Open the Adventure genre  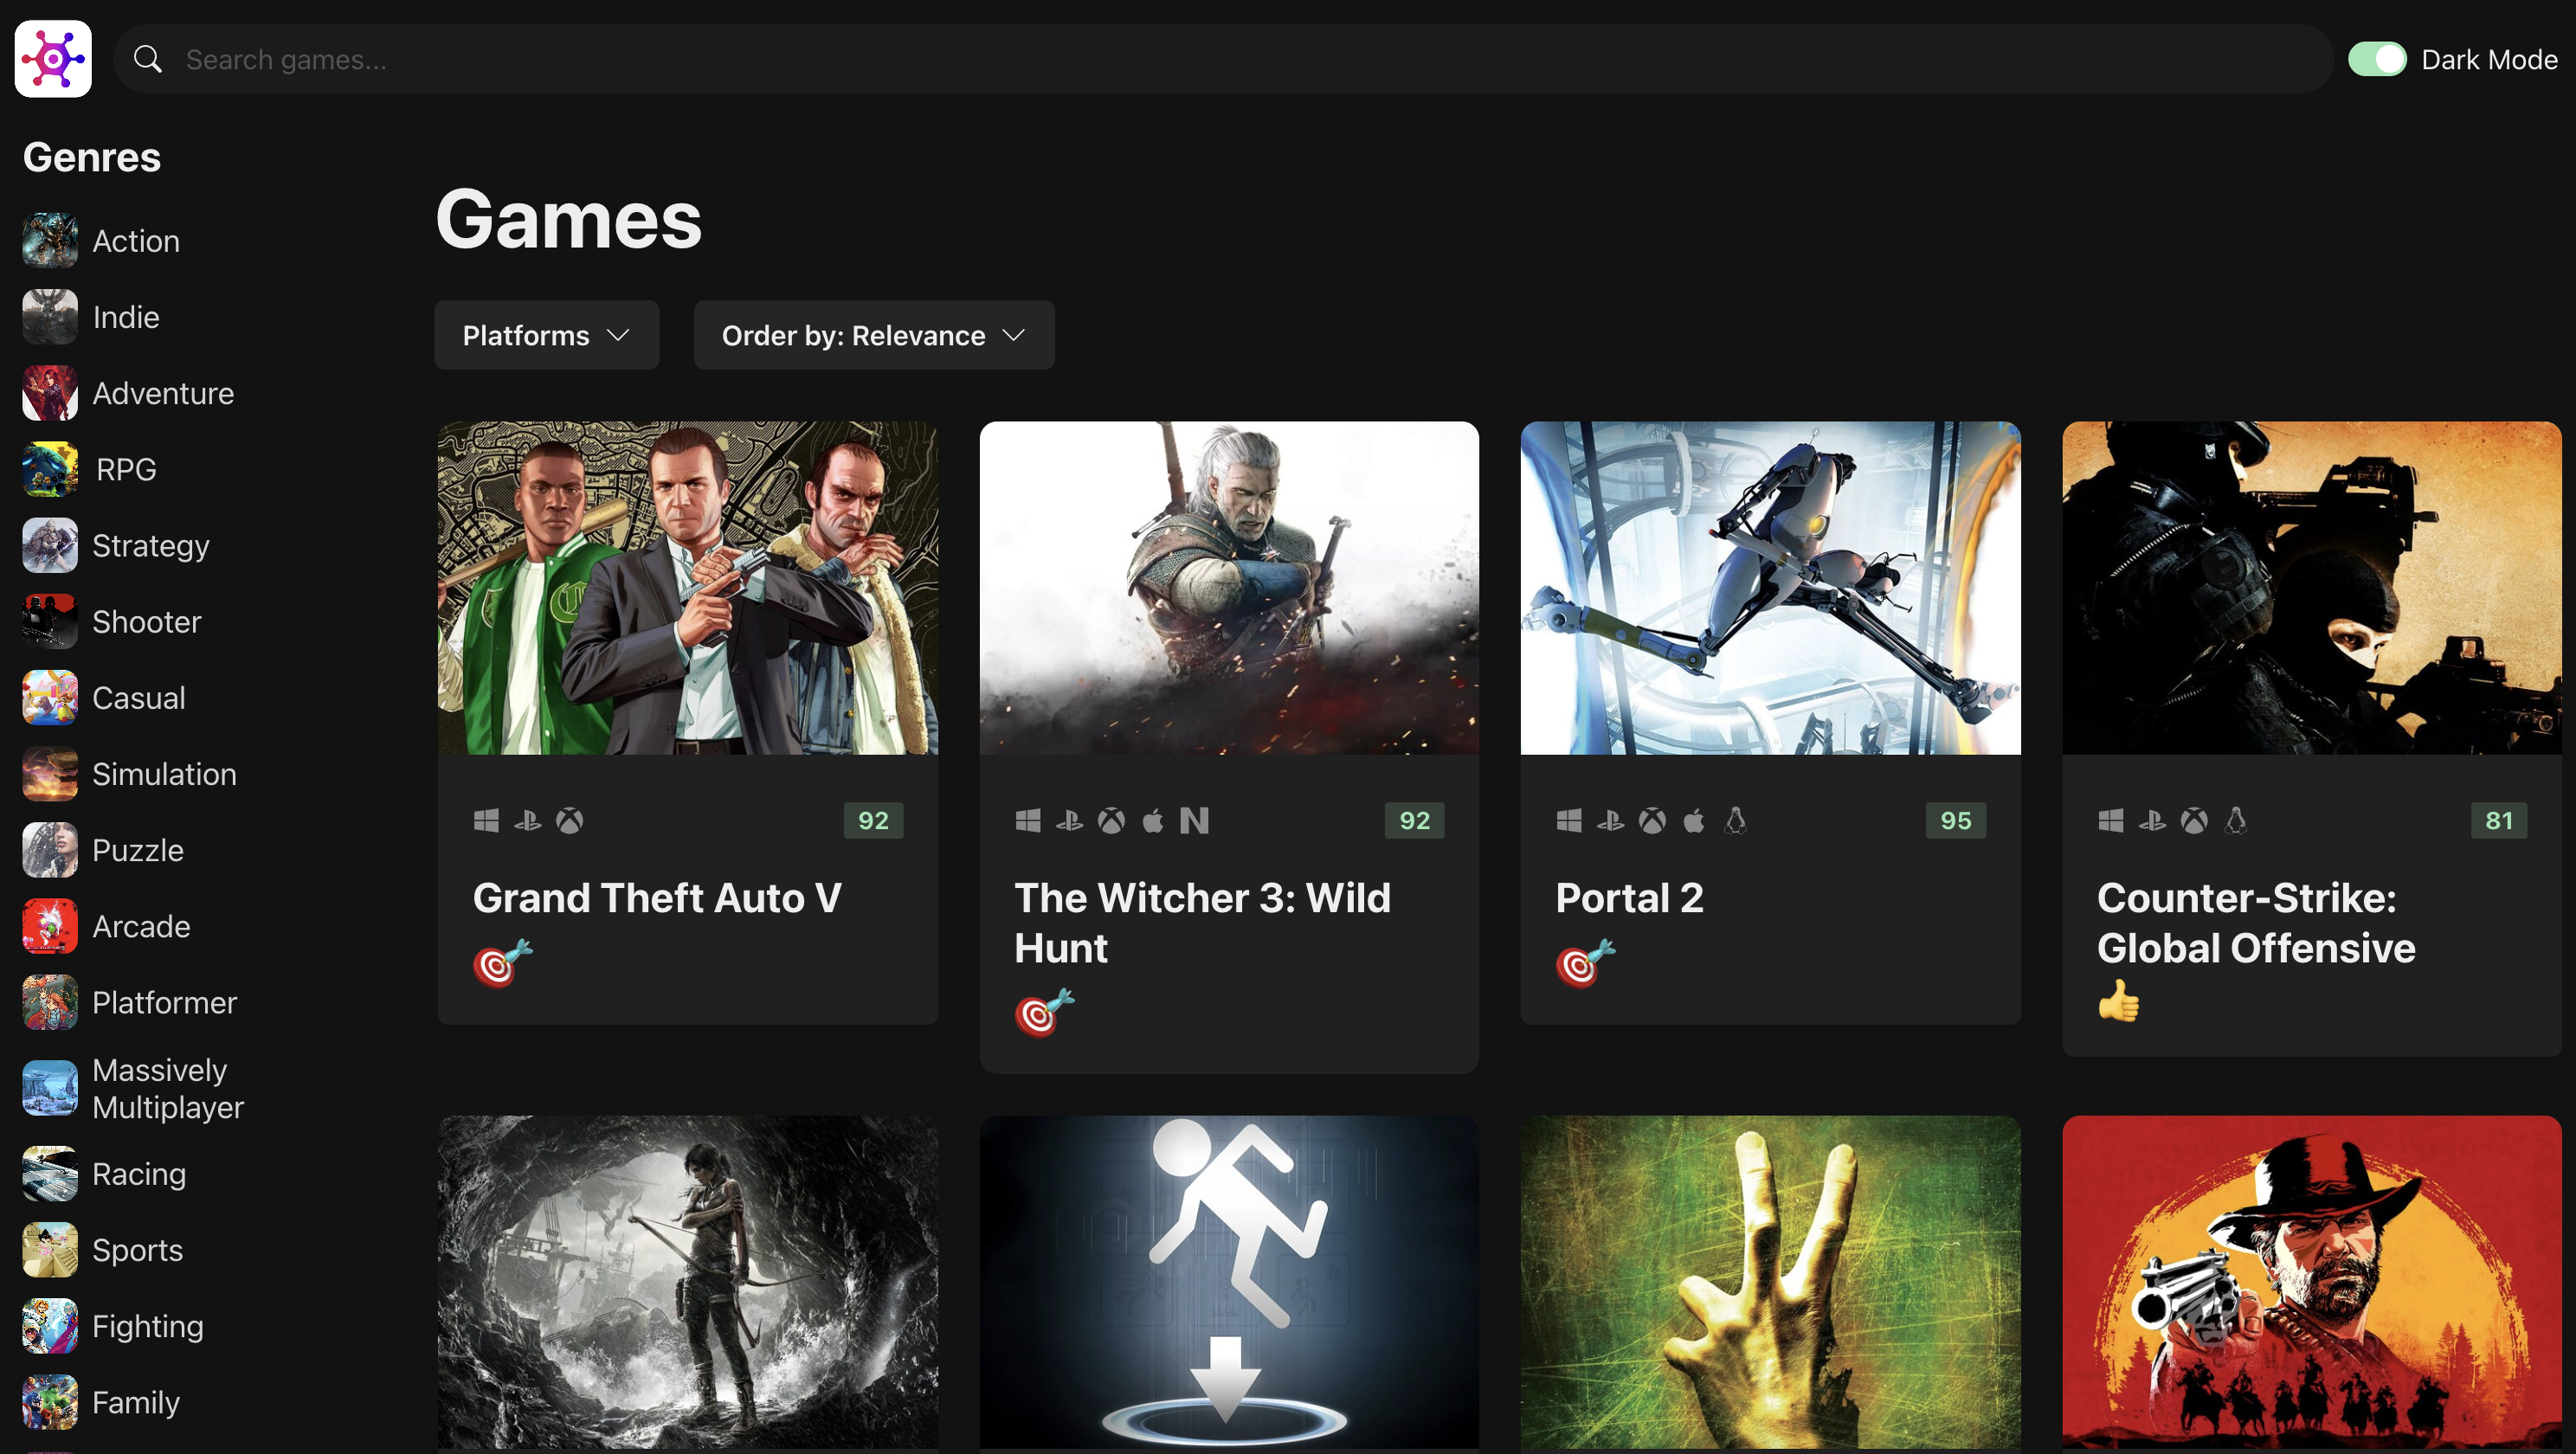(163, 393)
